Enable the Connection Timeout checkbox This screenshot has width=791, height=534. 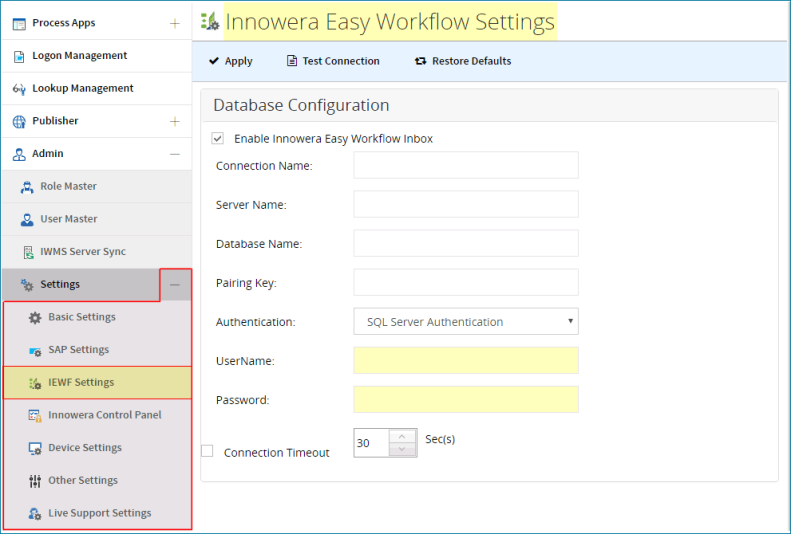tap(207, 451)
